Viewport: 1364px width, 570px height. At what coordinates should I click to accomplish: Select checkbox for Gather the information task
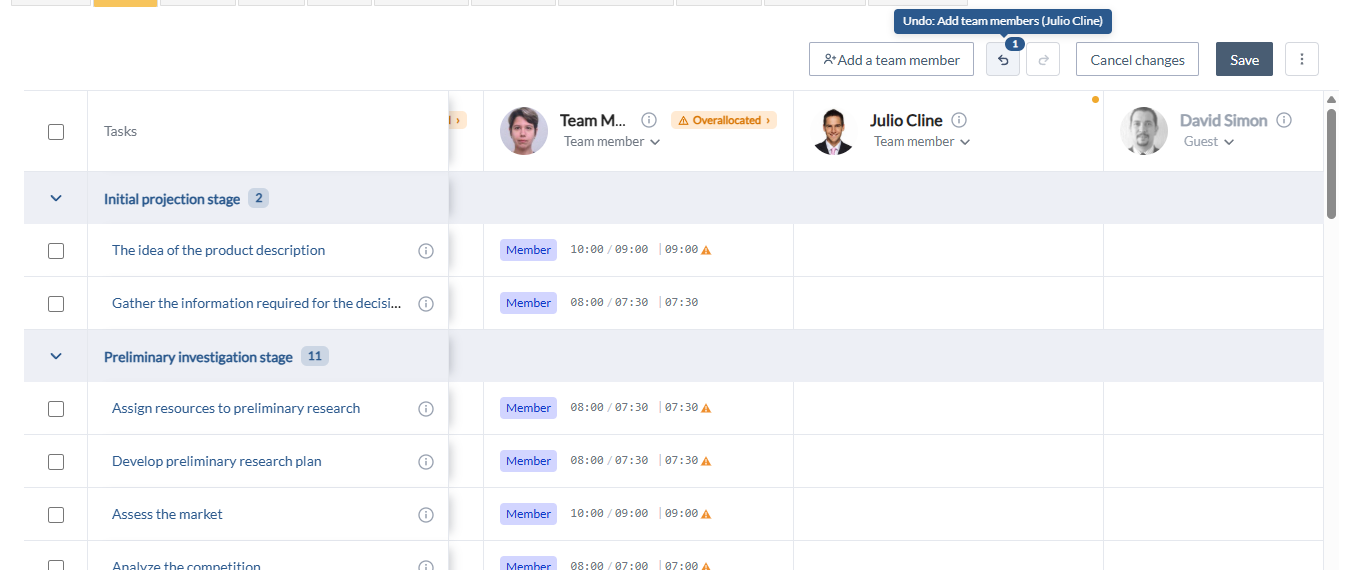[x=56, y=303]
